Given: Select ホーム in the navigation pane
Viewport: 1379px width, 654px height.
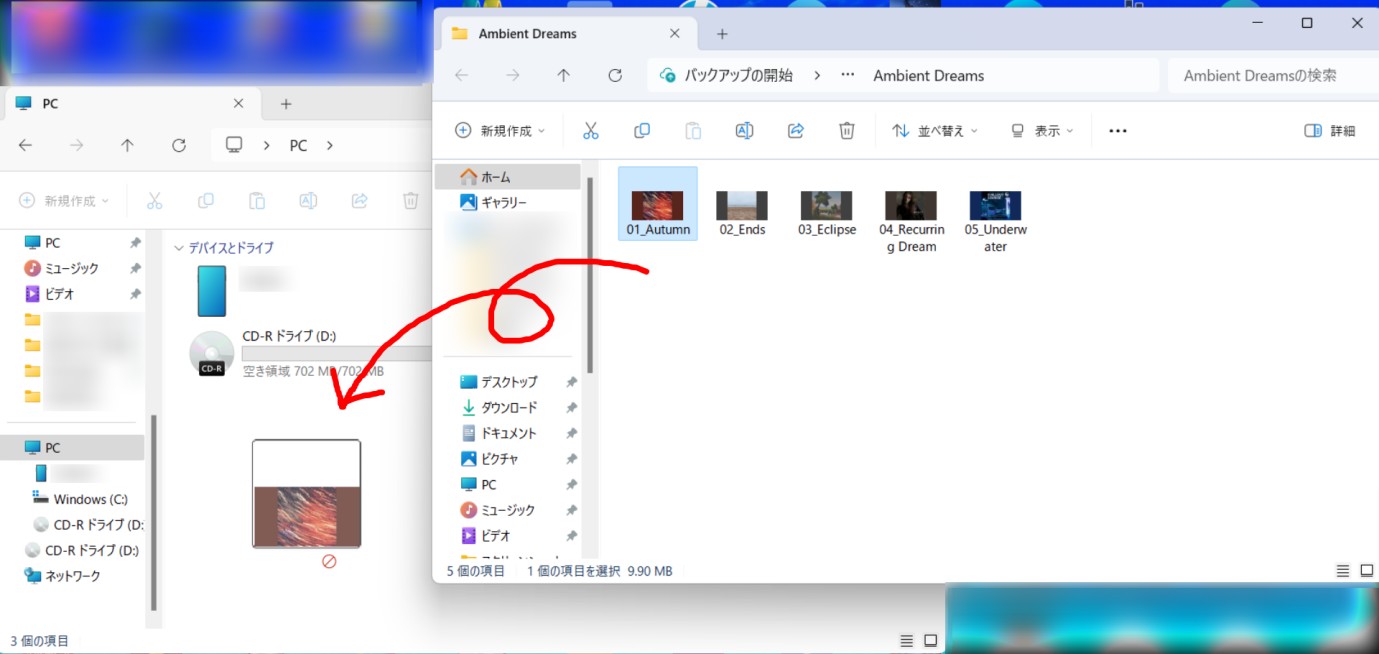Looking at the screenshot, I should click(508, 177).
